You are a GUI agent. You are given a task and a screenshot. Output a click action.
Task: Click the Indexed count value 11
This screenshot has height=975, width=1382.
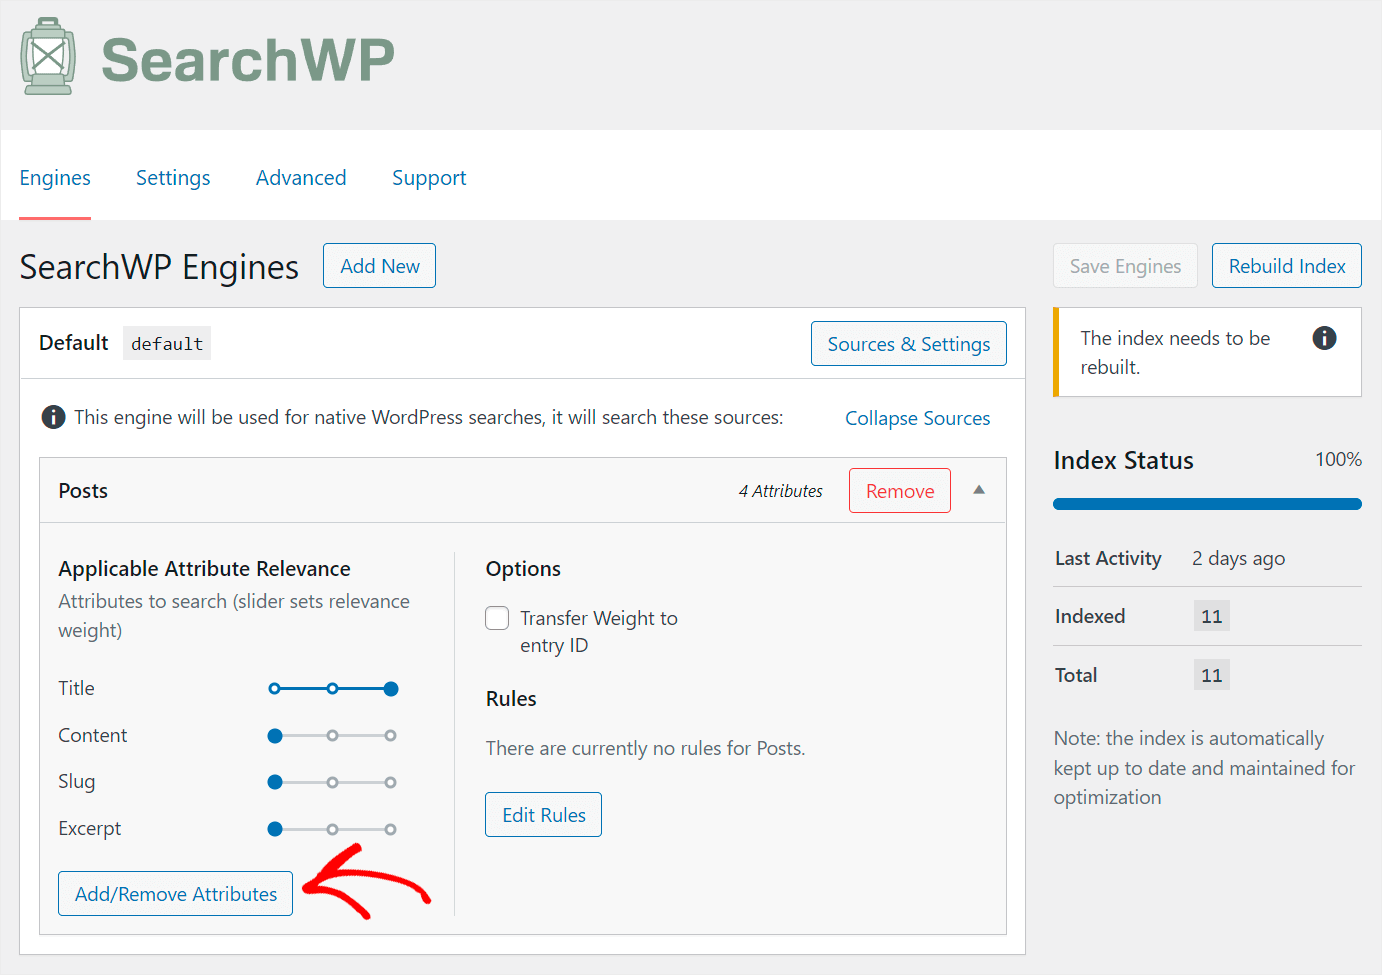pyautogui.click(x=1211, y=616)
